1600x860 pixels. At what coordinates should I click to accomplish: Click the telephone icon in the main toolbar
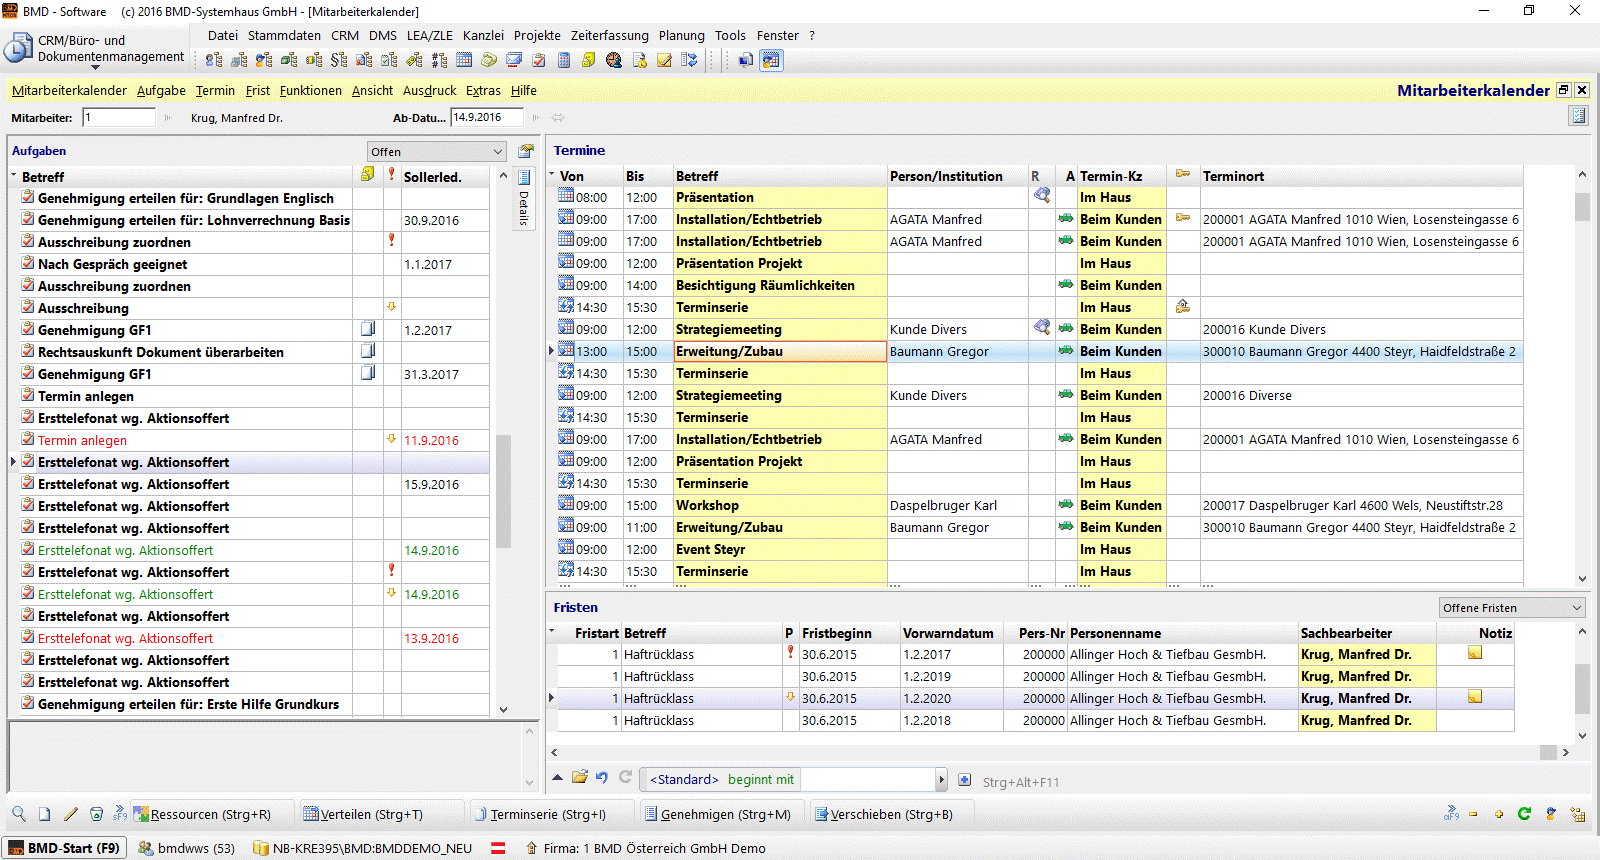[489, 60]
